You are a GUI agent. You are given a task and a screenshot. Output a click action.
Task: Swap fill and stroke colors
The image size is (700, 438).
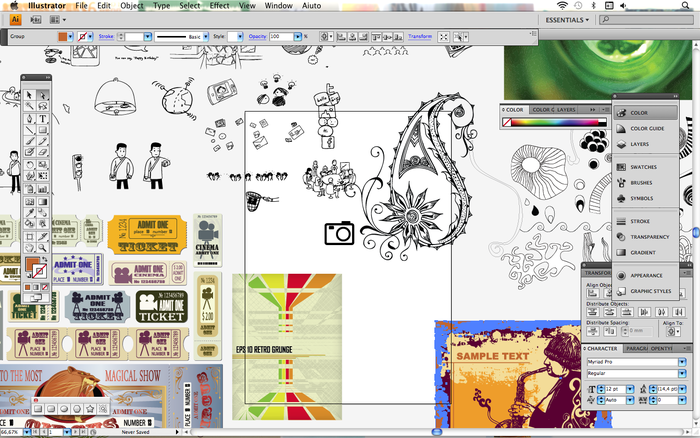pyautogui.click(x=45, y=259)
